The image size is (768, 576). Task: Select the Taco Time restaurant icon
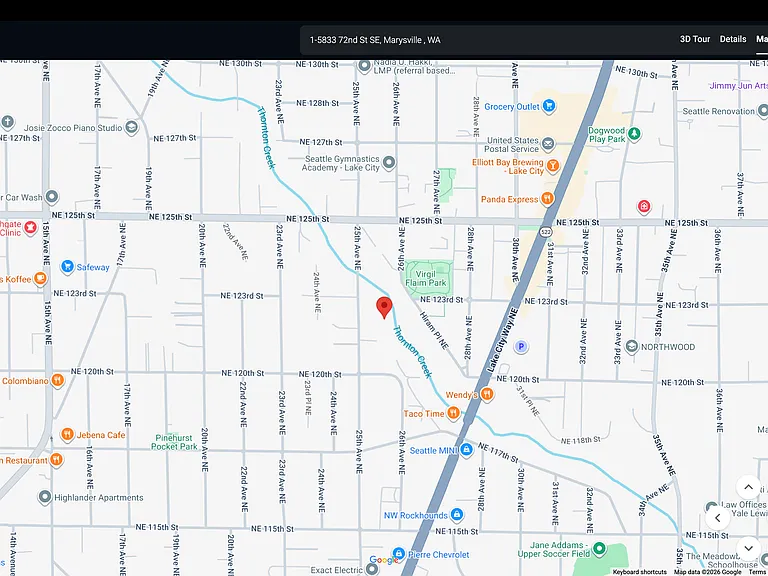[454, 413]
